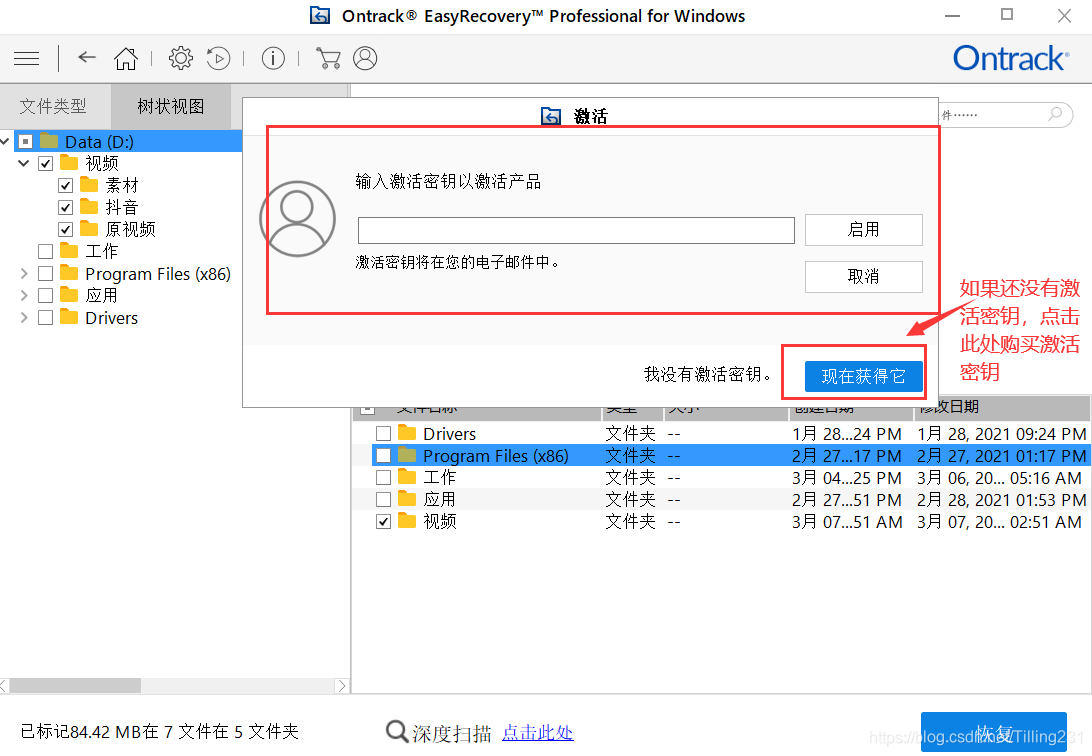
Task: Toggle Data (D:) tree checkbox
Action: click(26, 142)
